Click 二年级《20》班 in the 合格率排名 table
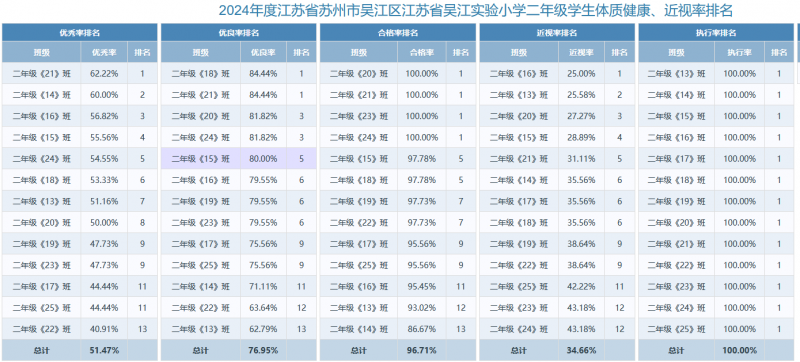Image resolution: width=800 pixels, height=362 pixels. (x=359, y=73)
